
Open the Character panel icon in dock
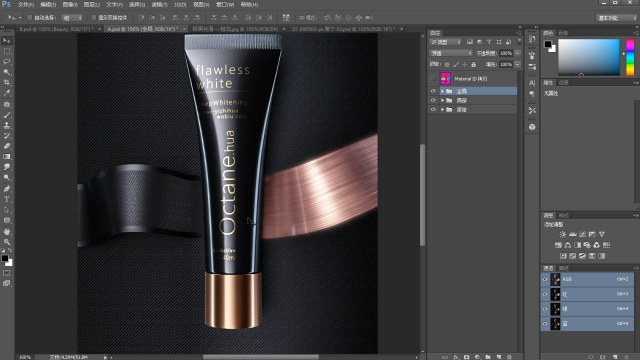532,83
